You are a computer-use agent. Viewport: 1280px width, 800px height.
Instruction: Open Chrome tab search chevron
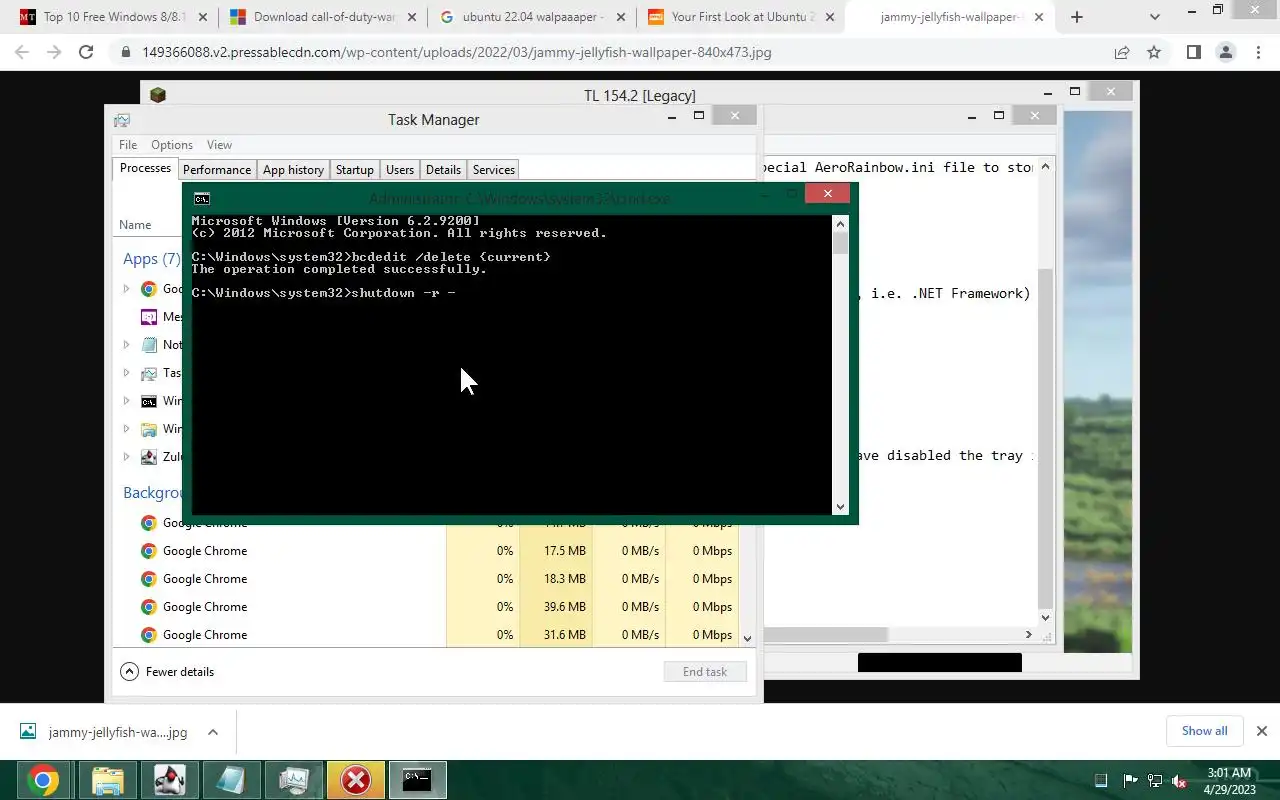pos(1155,17)
